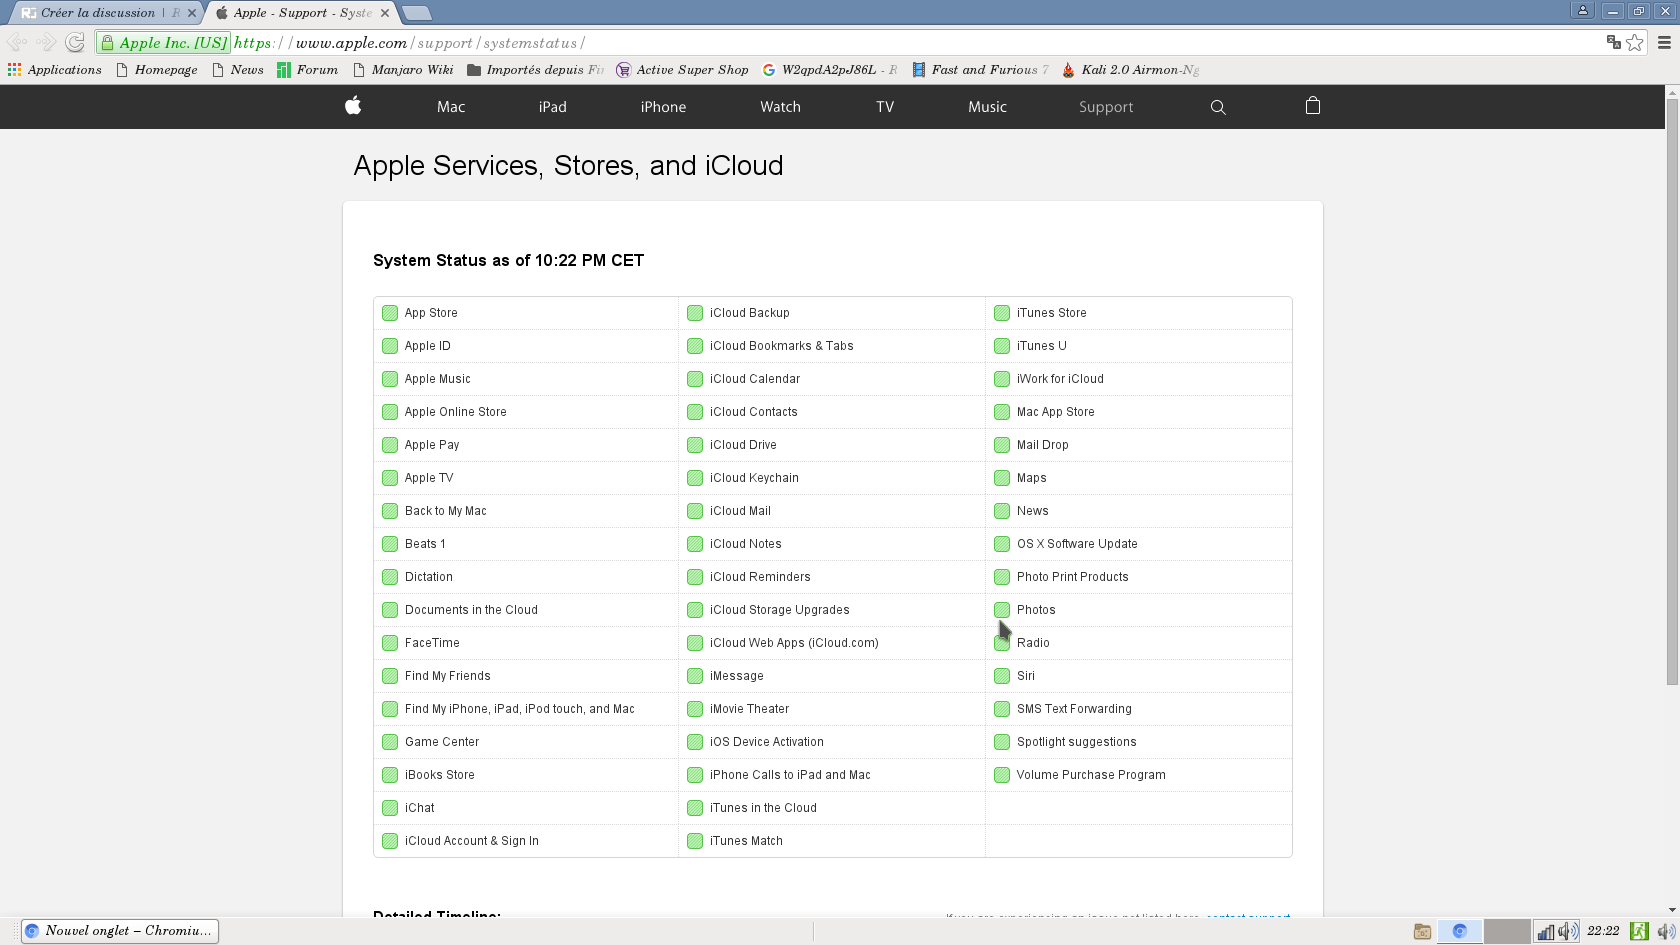Click the green iTunes Store status indicator

(1002, 313)
